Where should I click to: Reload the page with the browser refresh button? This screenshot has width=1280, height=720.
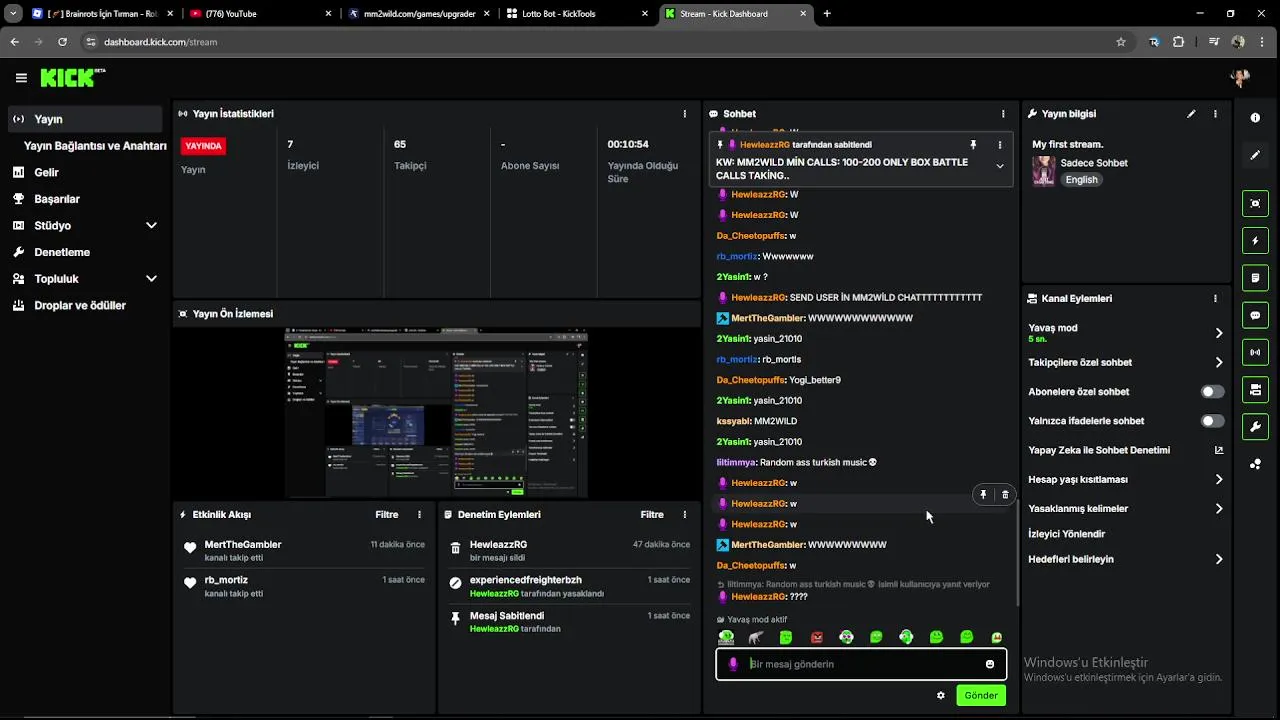pos(62,42)
